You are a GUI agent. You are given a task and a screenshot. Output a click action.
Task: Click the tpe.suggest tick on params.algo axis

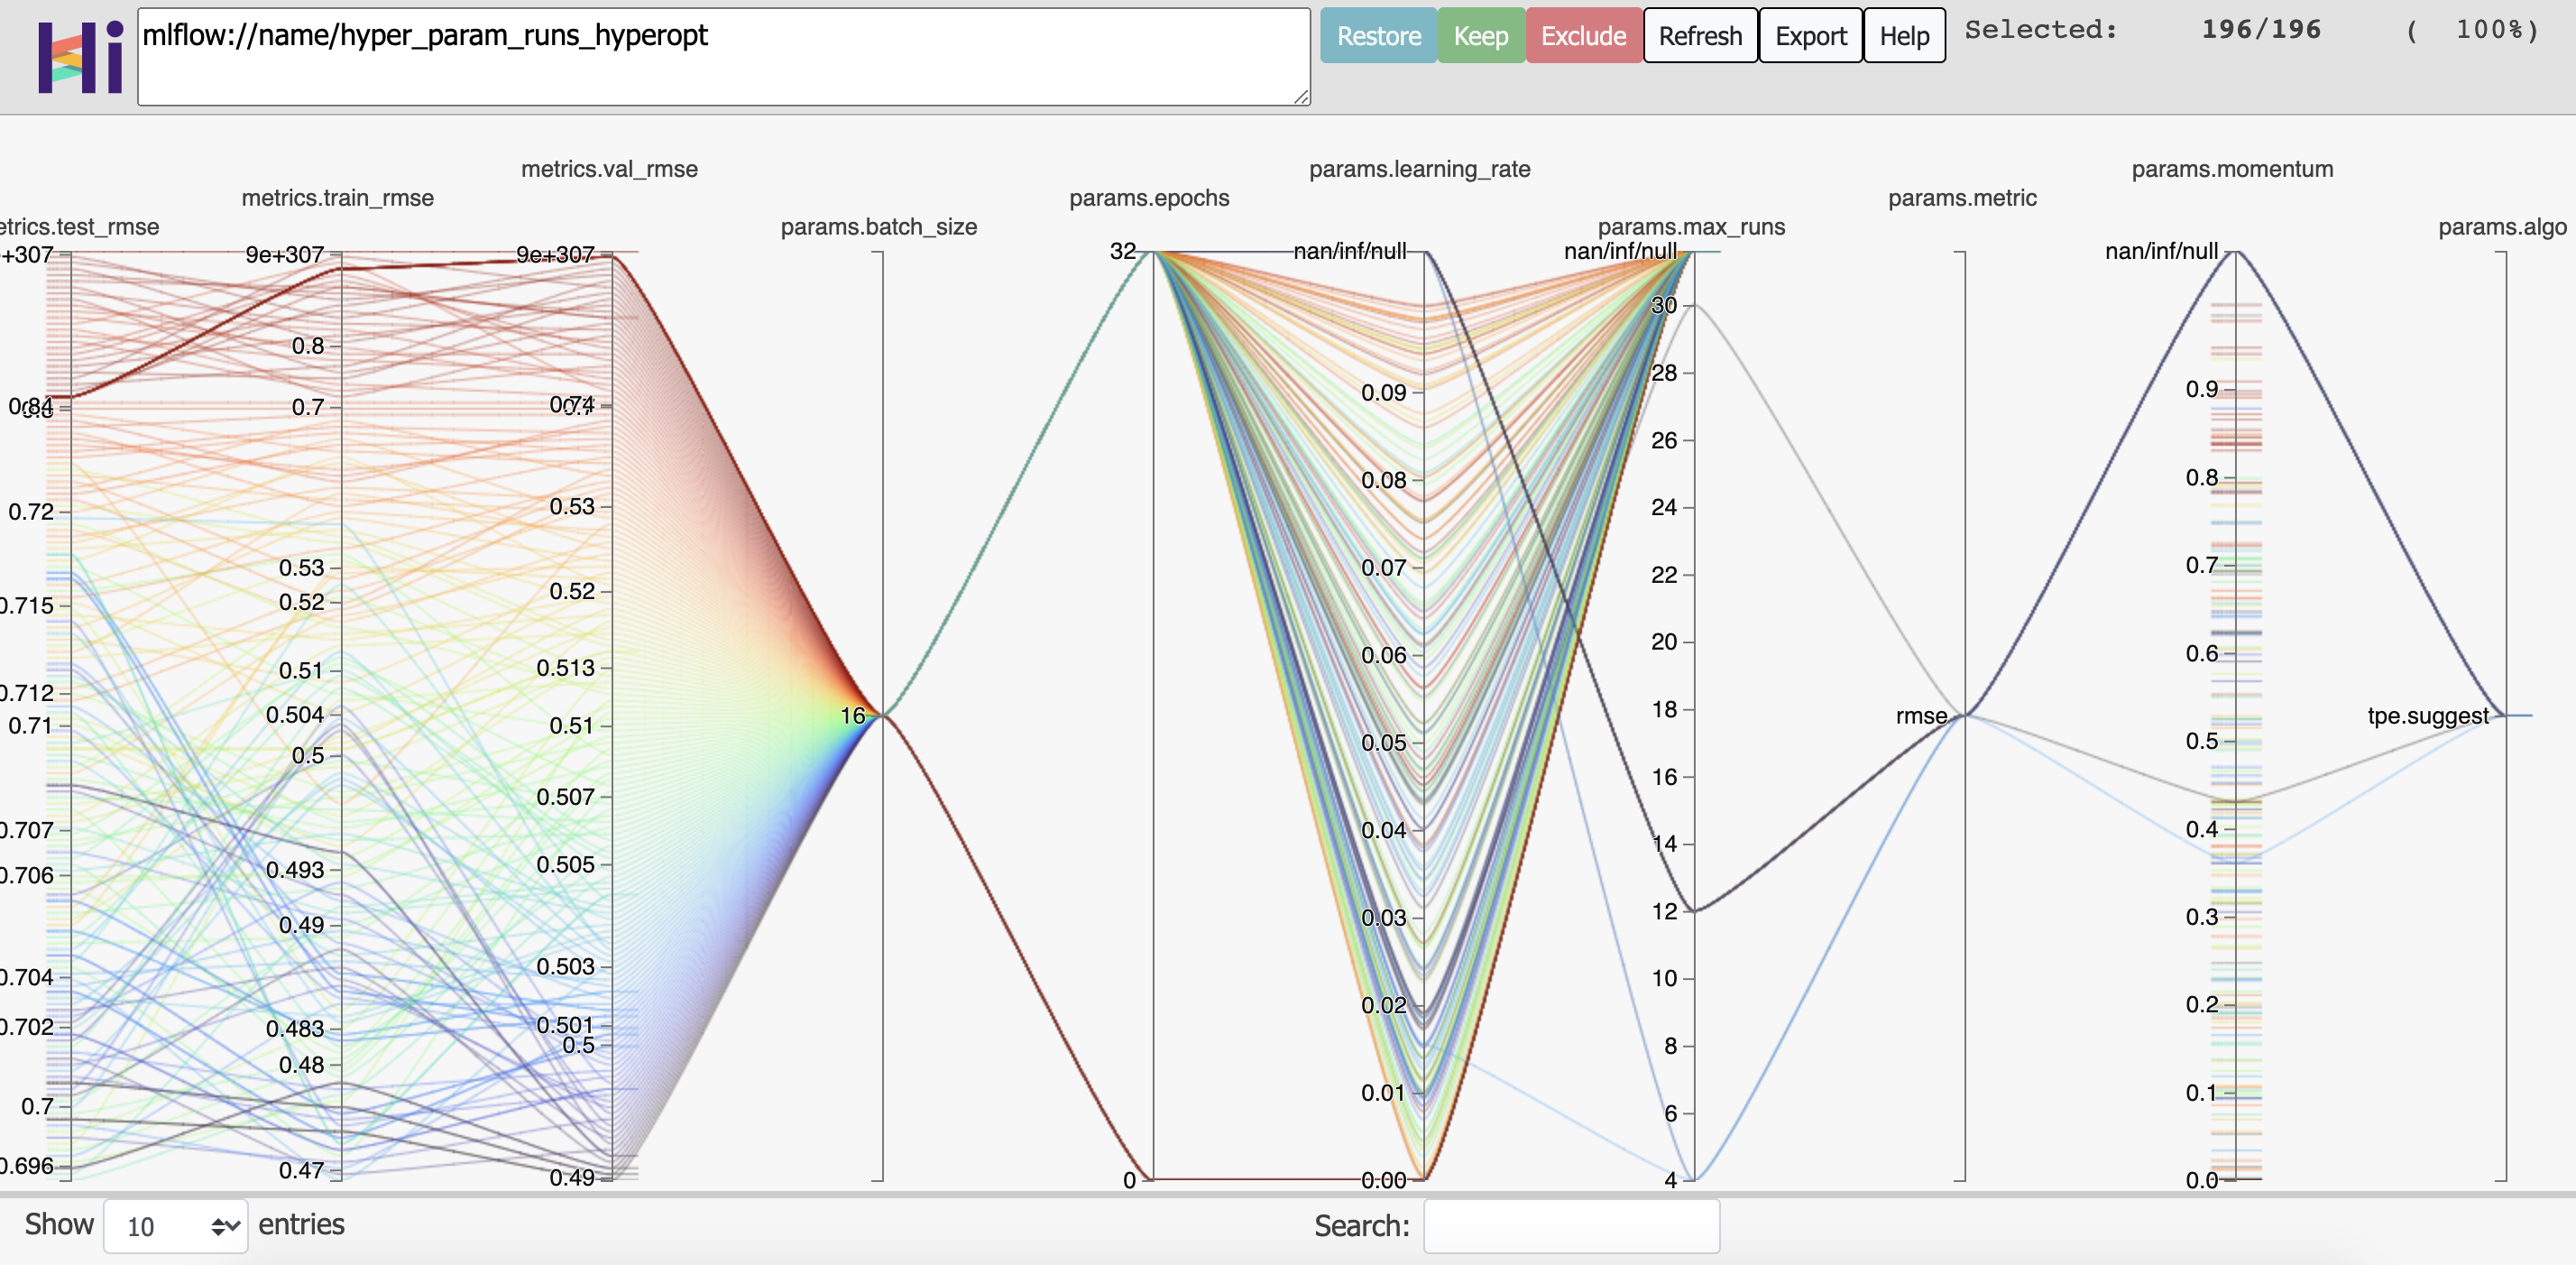coord(2427,716)
